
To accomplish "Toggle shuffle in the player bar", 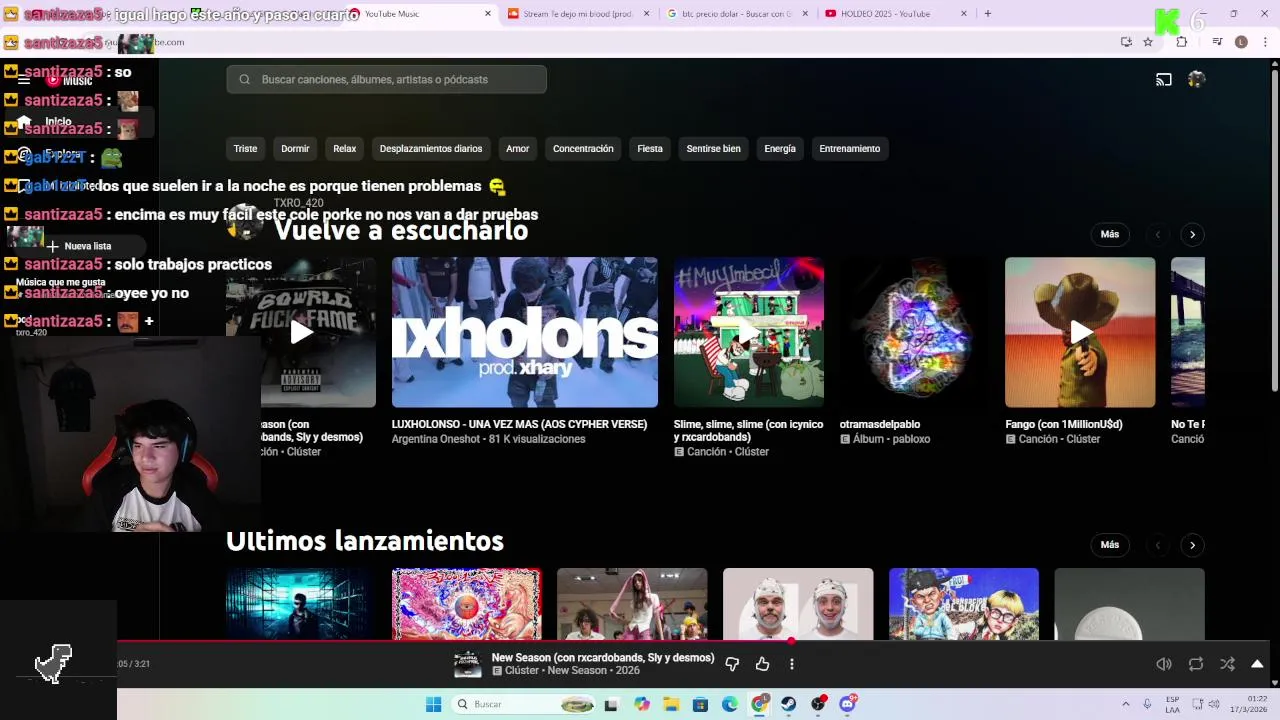I will 1227,664.
